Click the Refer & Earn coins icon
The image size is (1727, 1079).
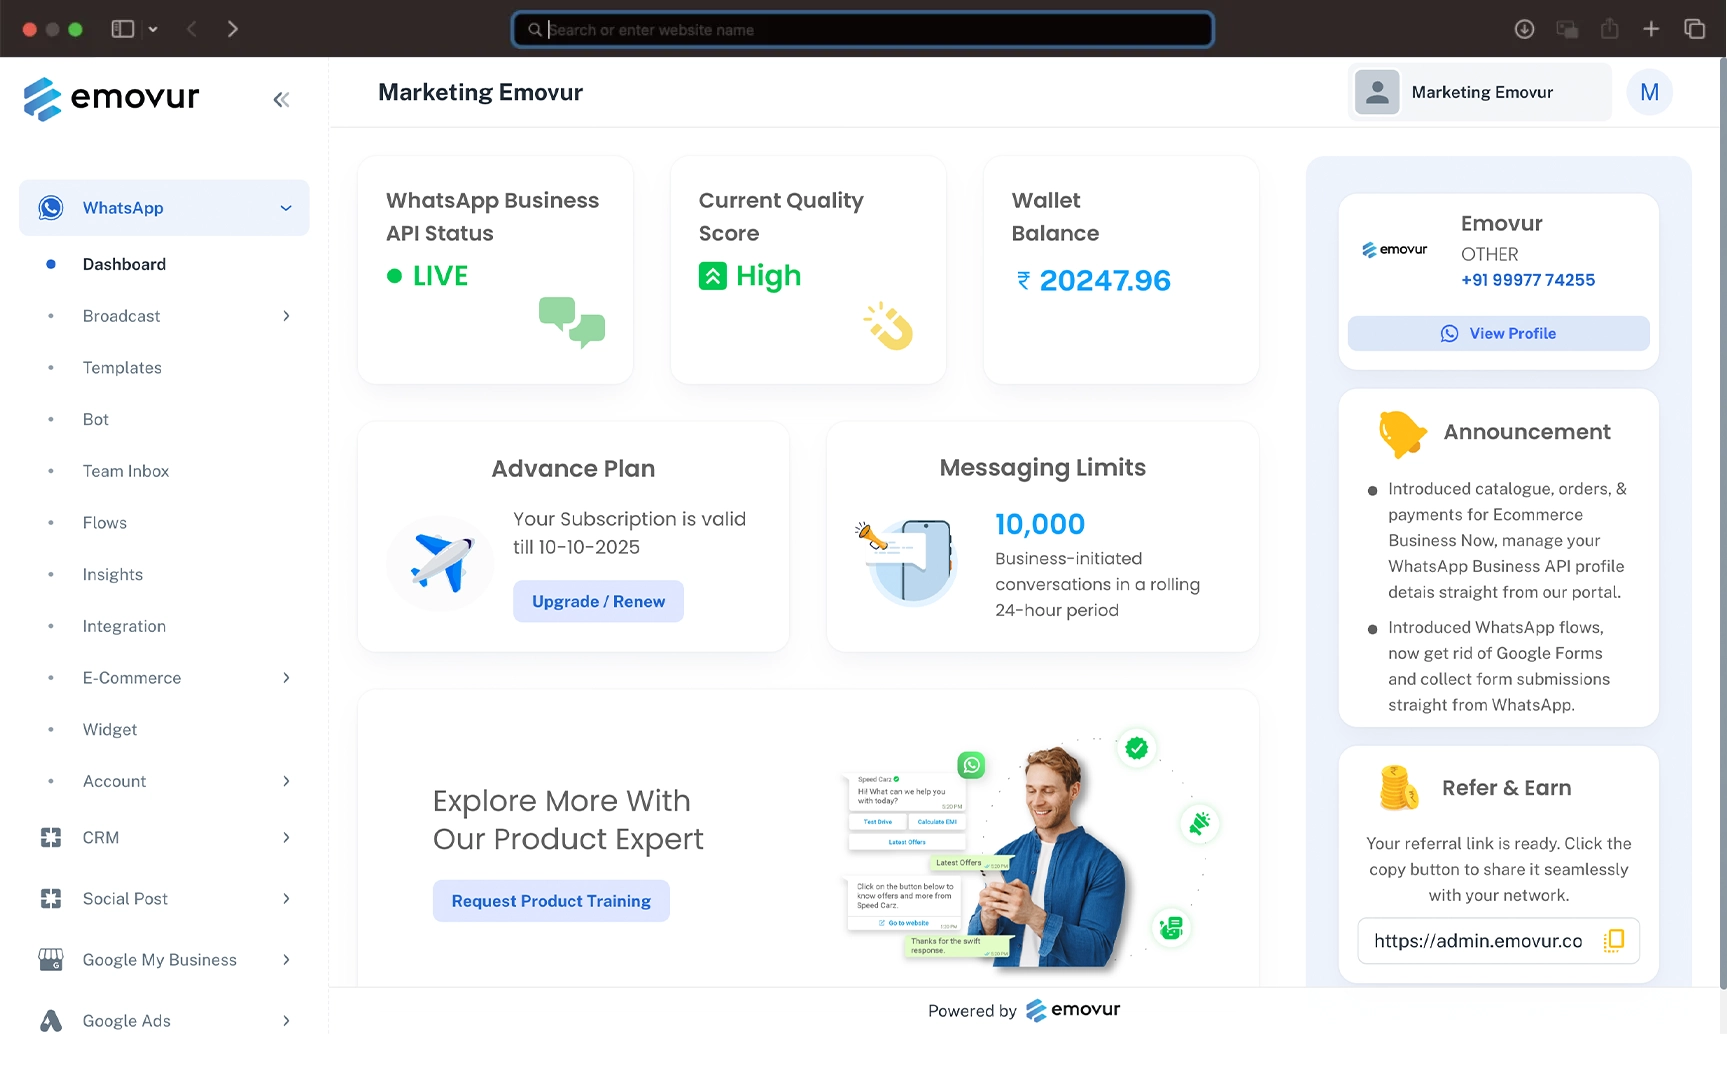click(1398, 787)
